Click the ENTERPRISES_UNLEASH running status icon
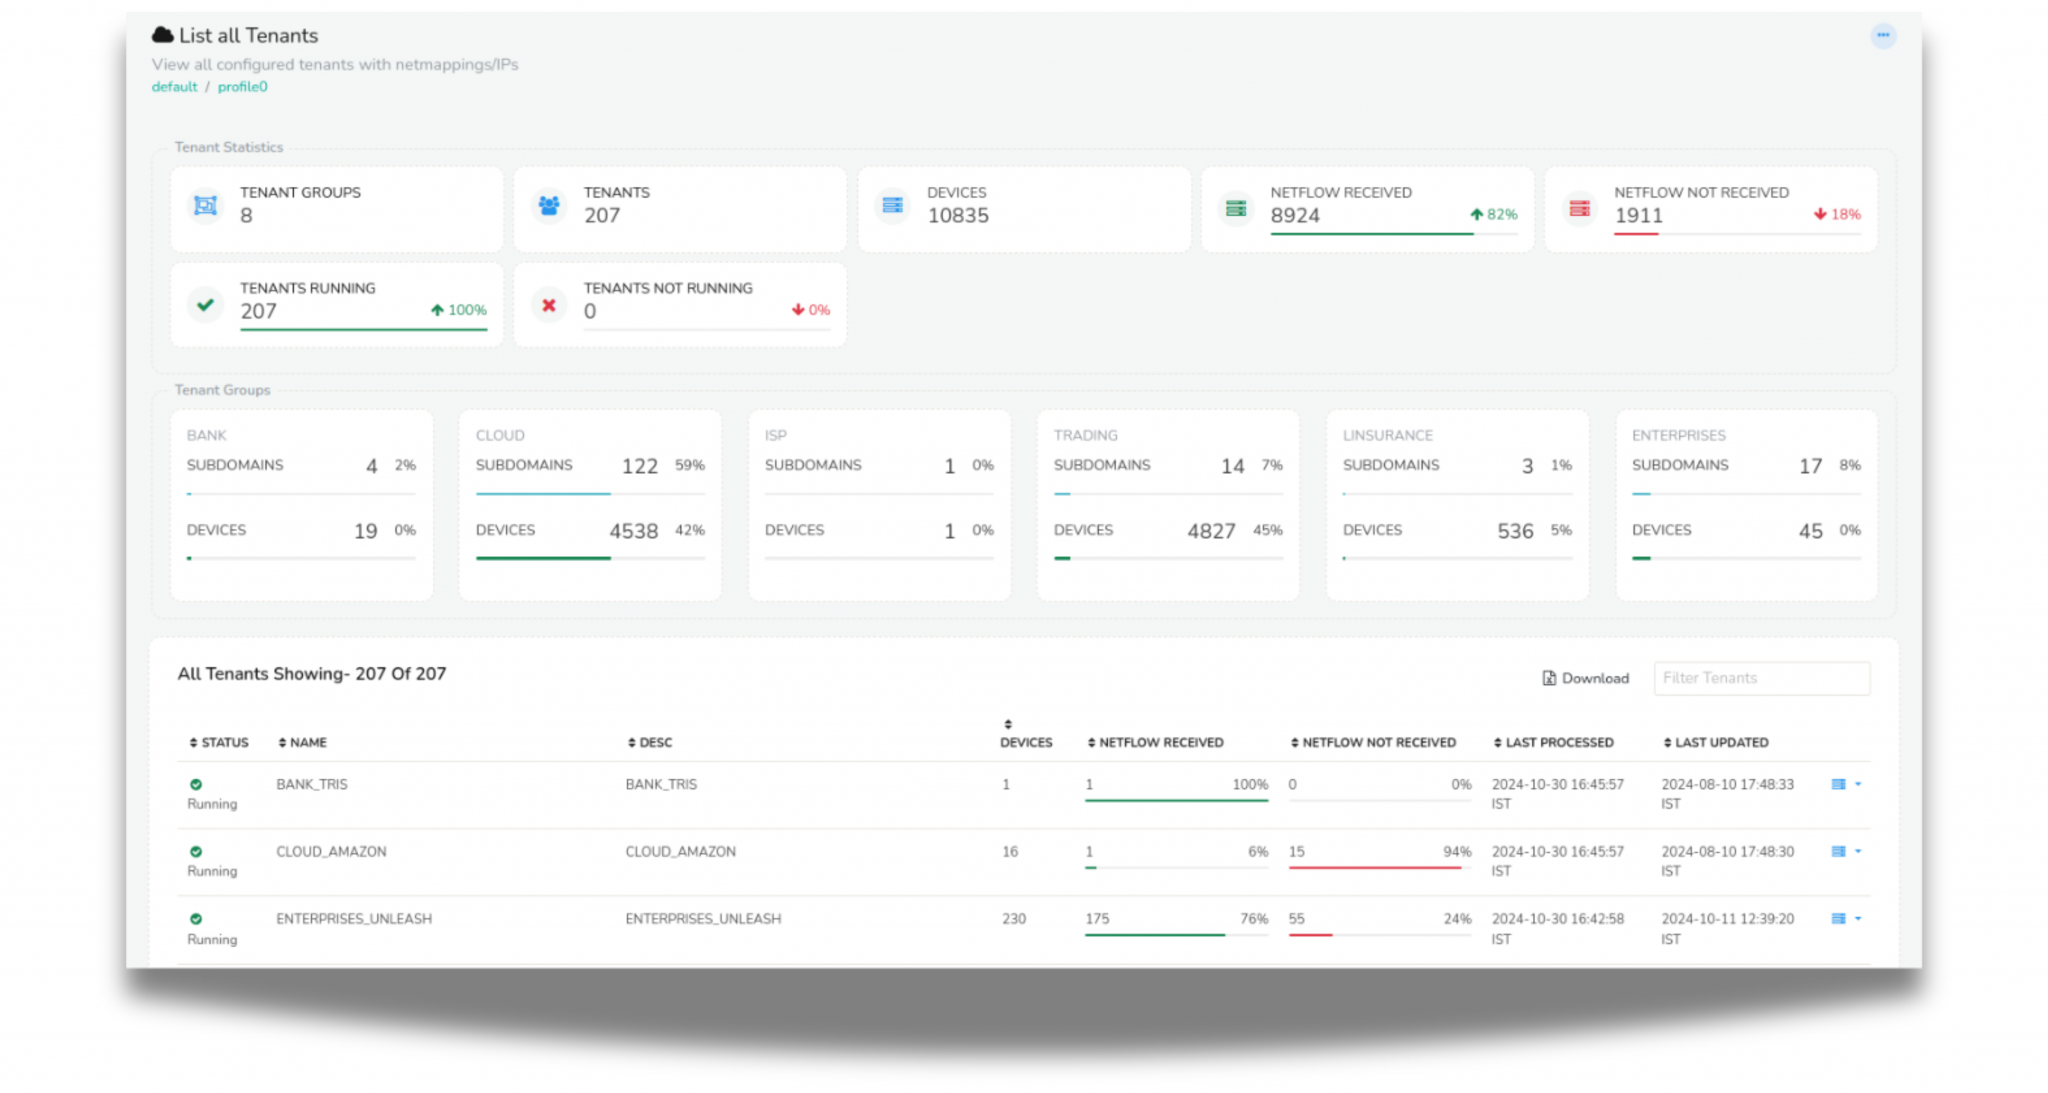Screen dimensions: 2048x1093 196,919
